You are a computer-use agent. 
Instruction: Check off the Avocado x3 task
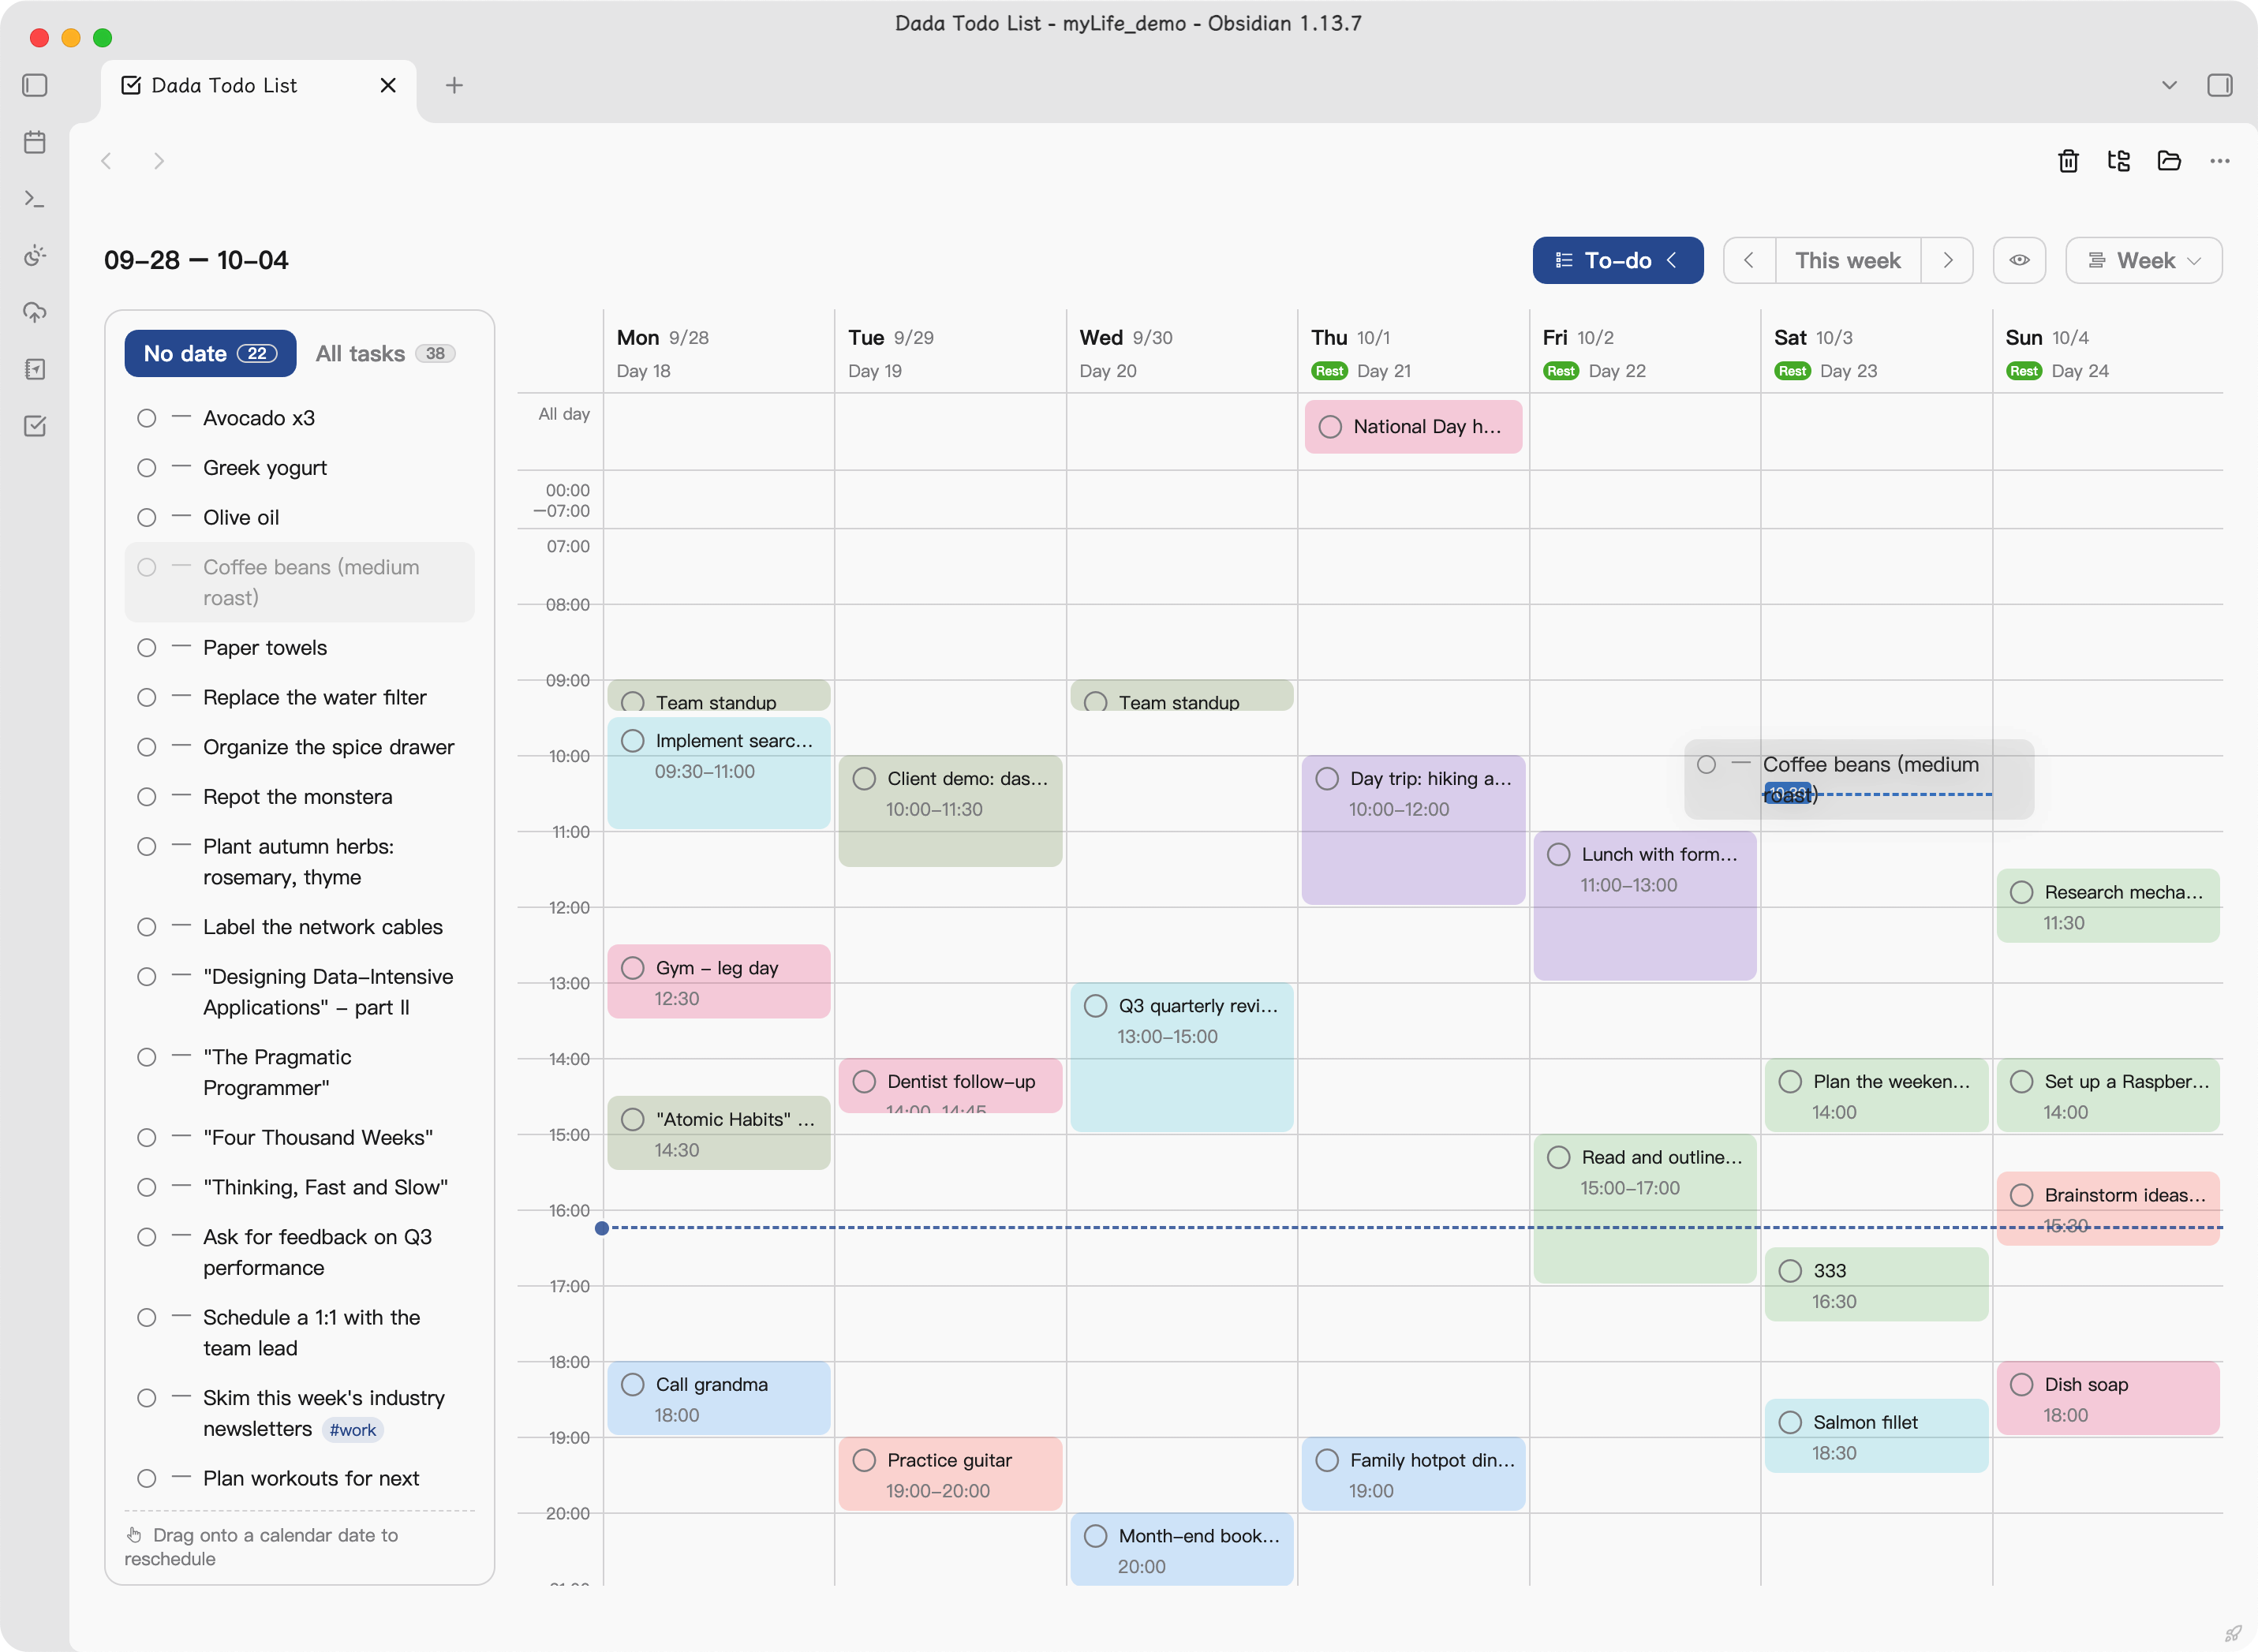tap(147, 418)
